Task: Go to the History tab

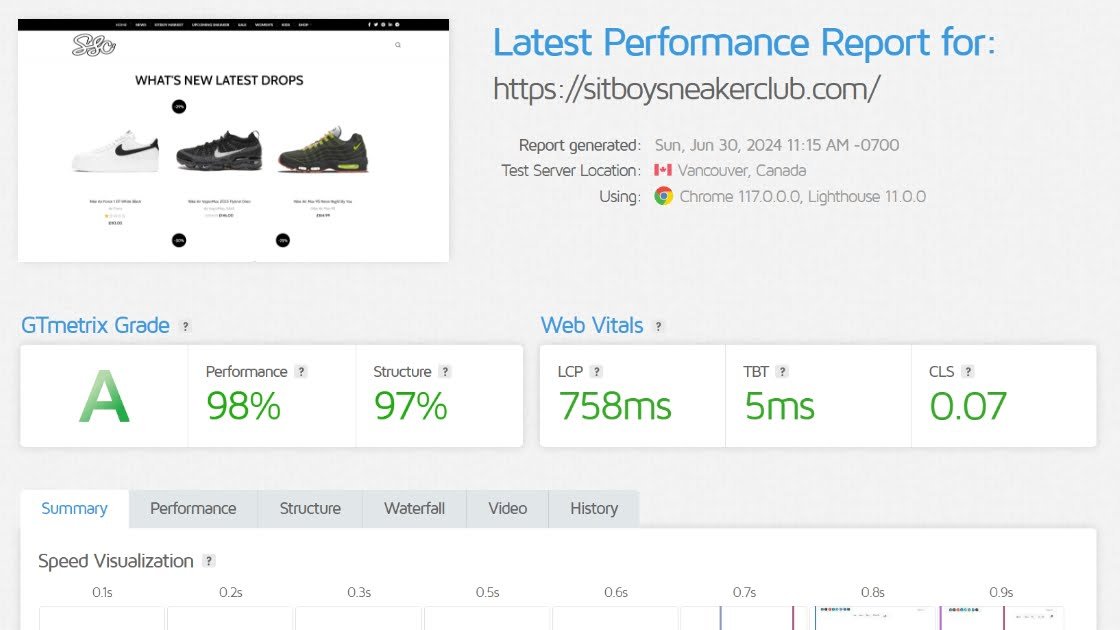Action: [594, 508]
